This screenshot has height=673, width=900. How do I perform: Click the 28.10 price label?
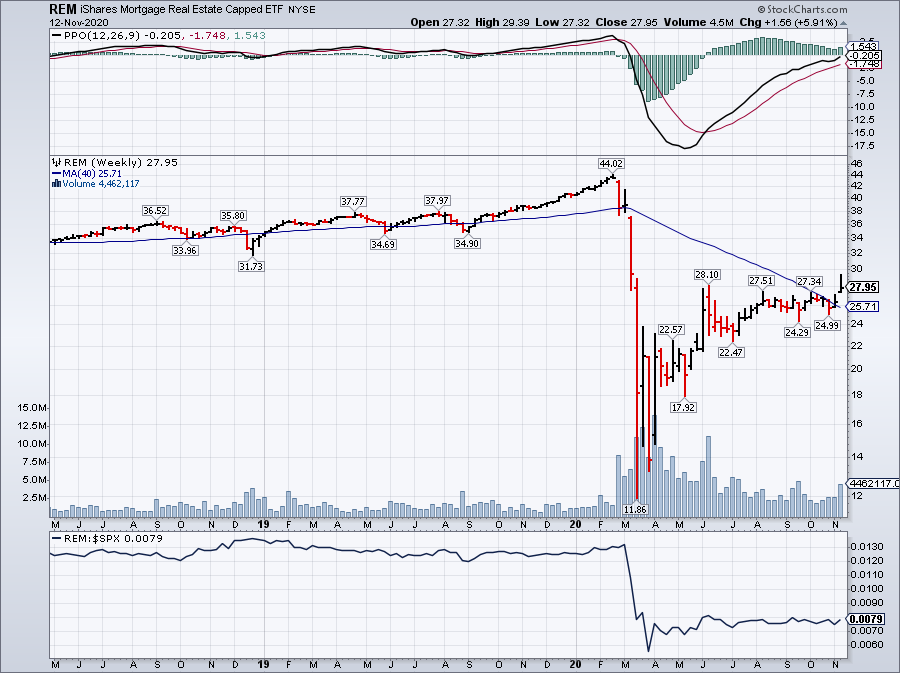[x=707, y=275]
